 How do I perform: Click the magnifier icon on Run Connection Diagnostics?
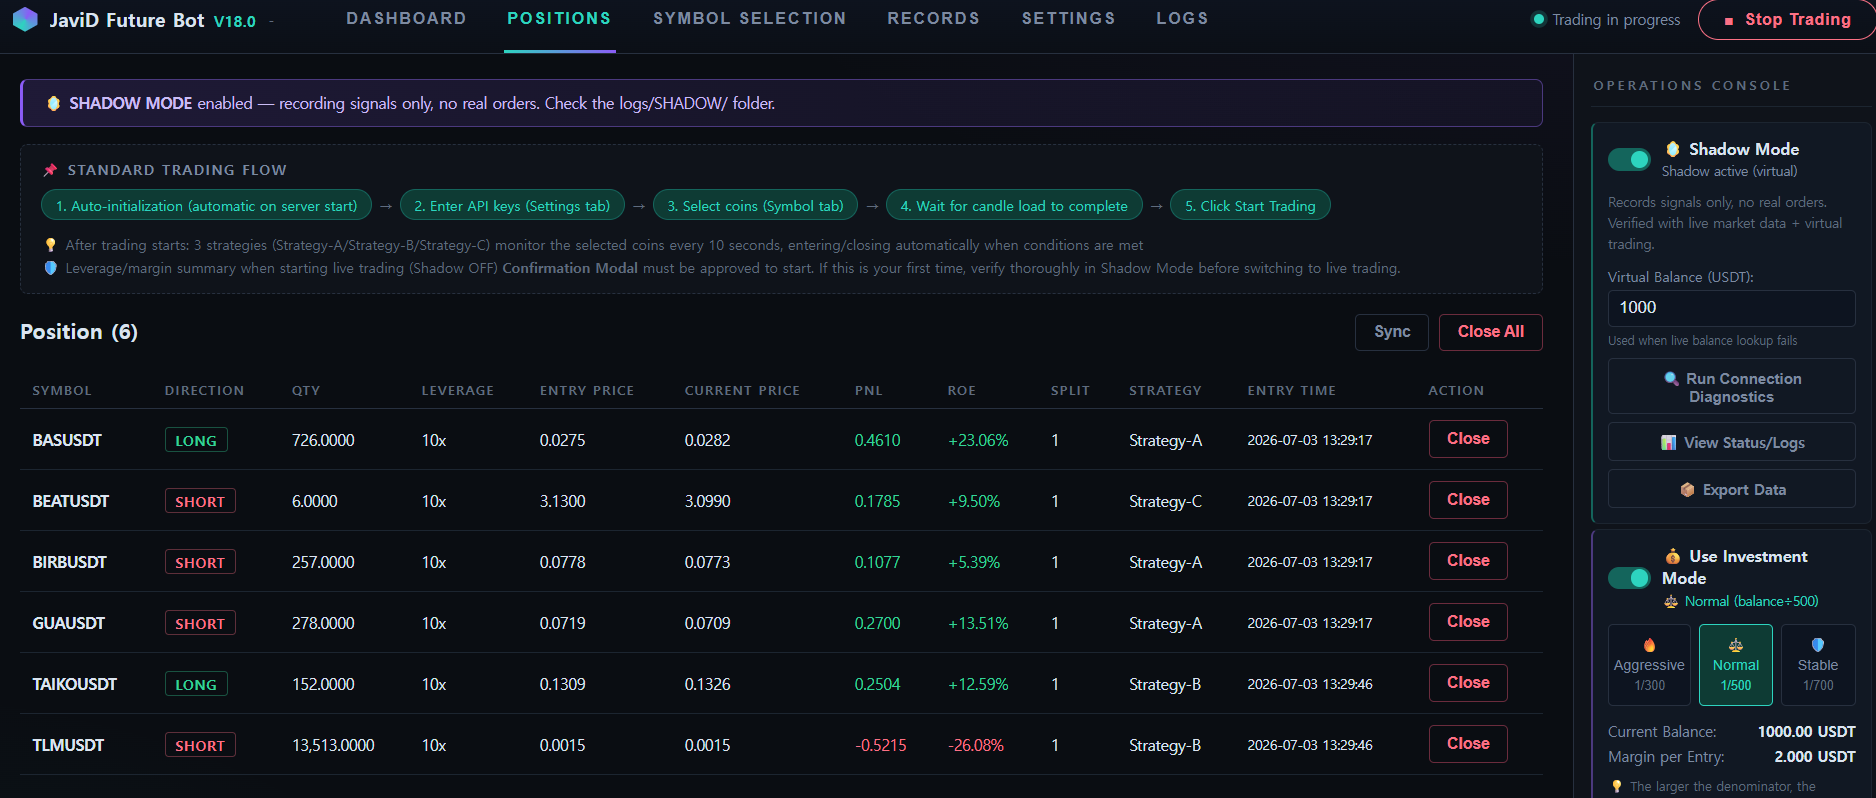point(1671,379)
